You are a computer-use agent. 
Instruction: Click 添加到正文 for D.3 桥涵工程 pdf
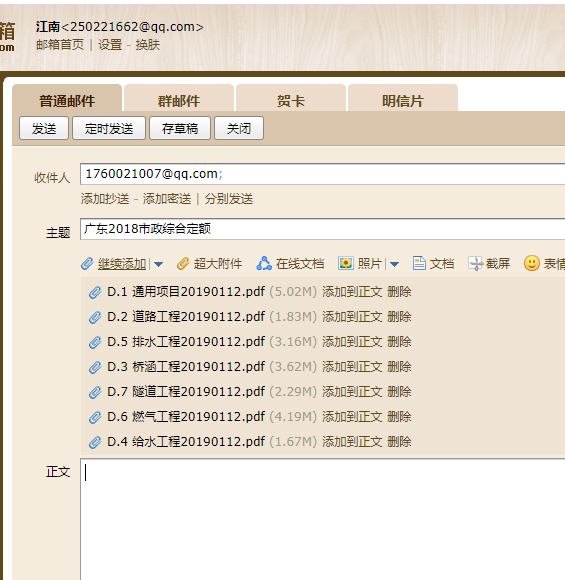(x=352, y=367)
